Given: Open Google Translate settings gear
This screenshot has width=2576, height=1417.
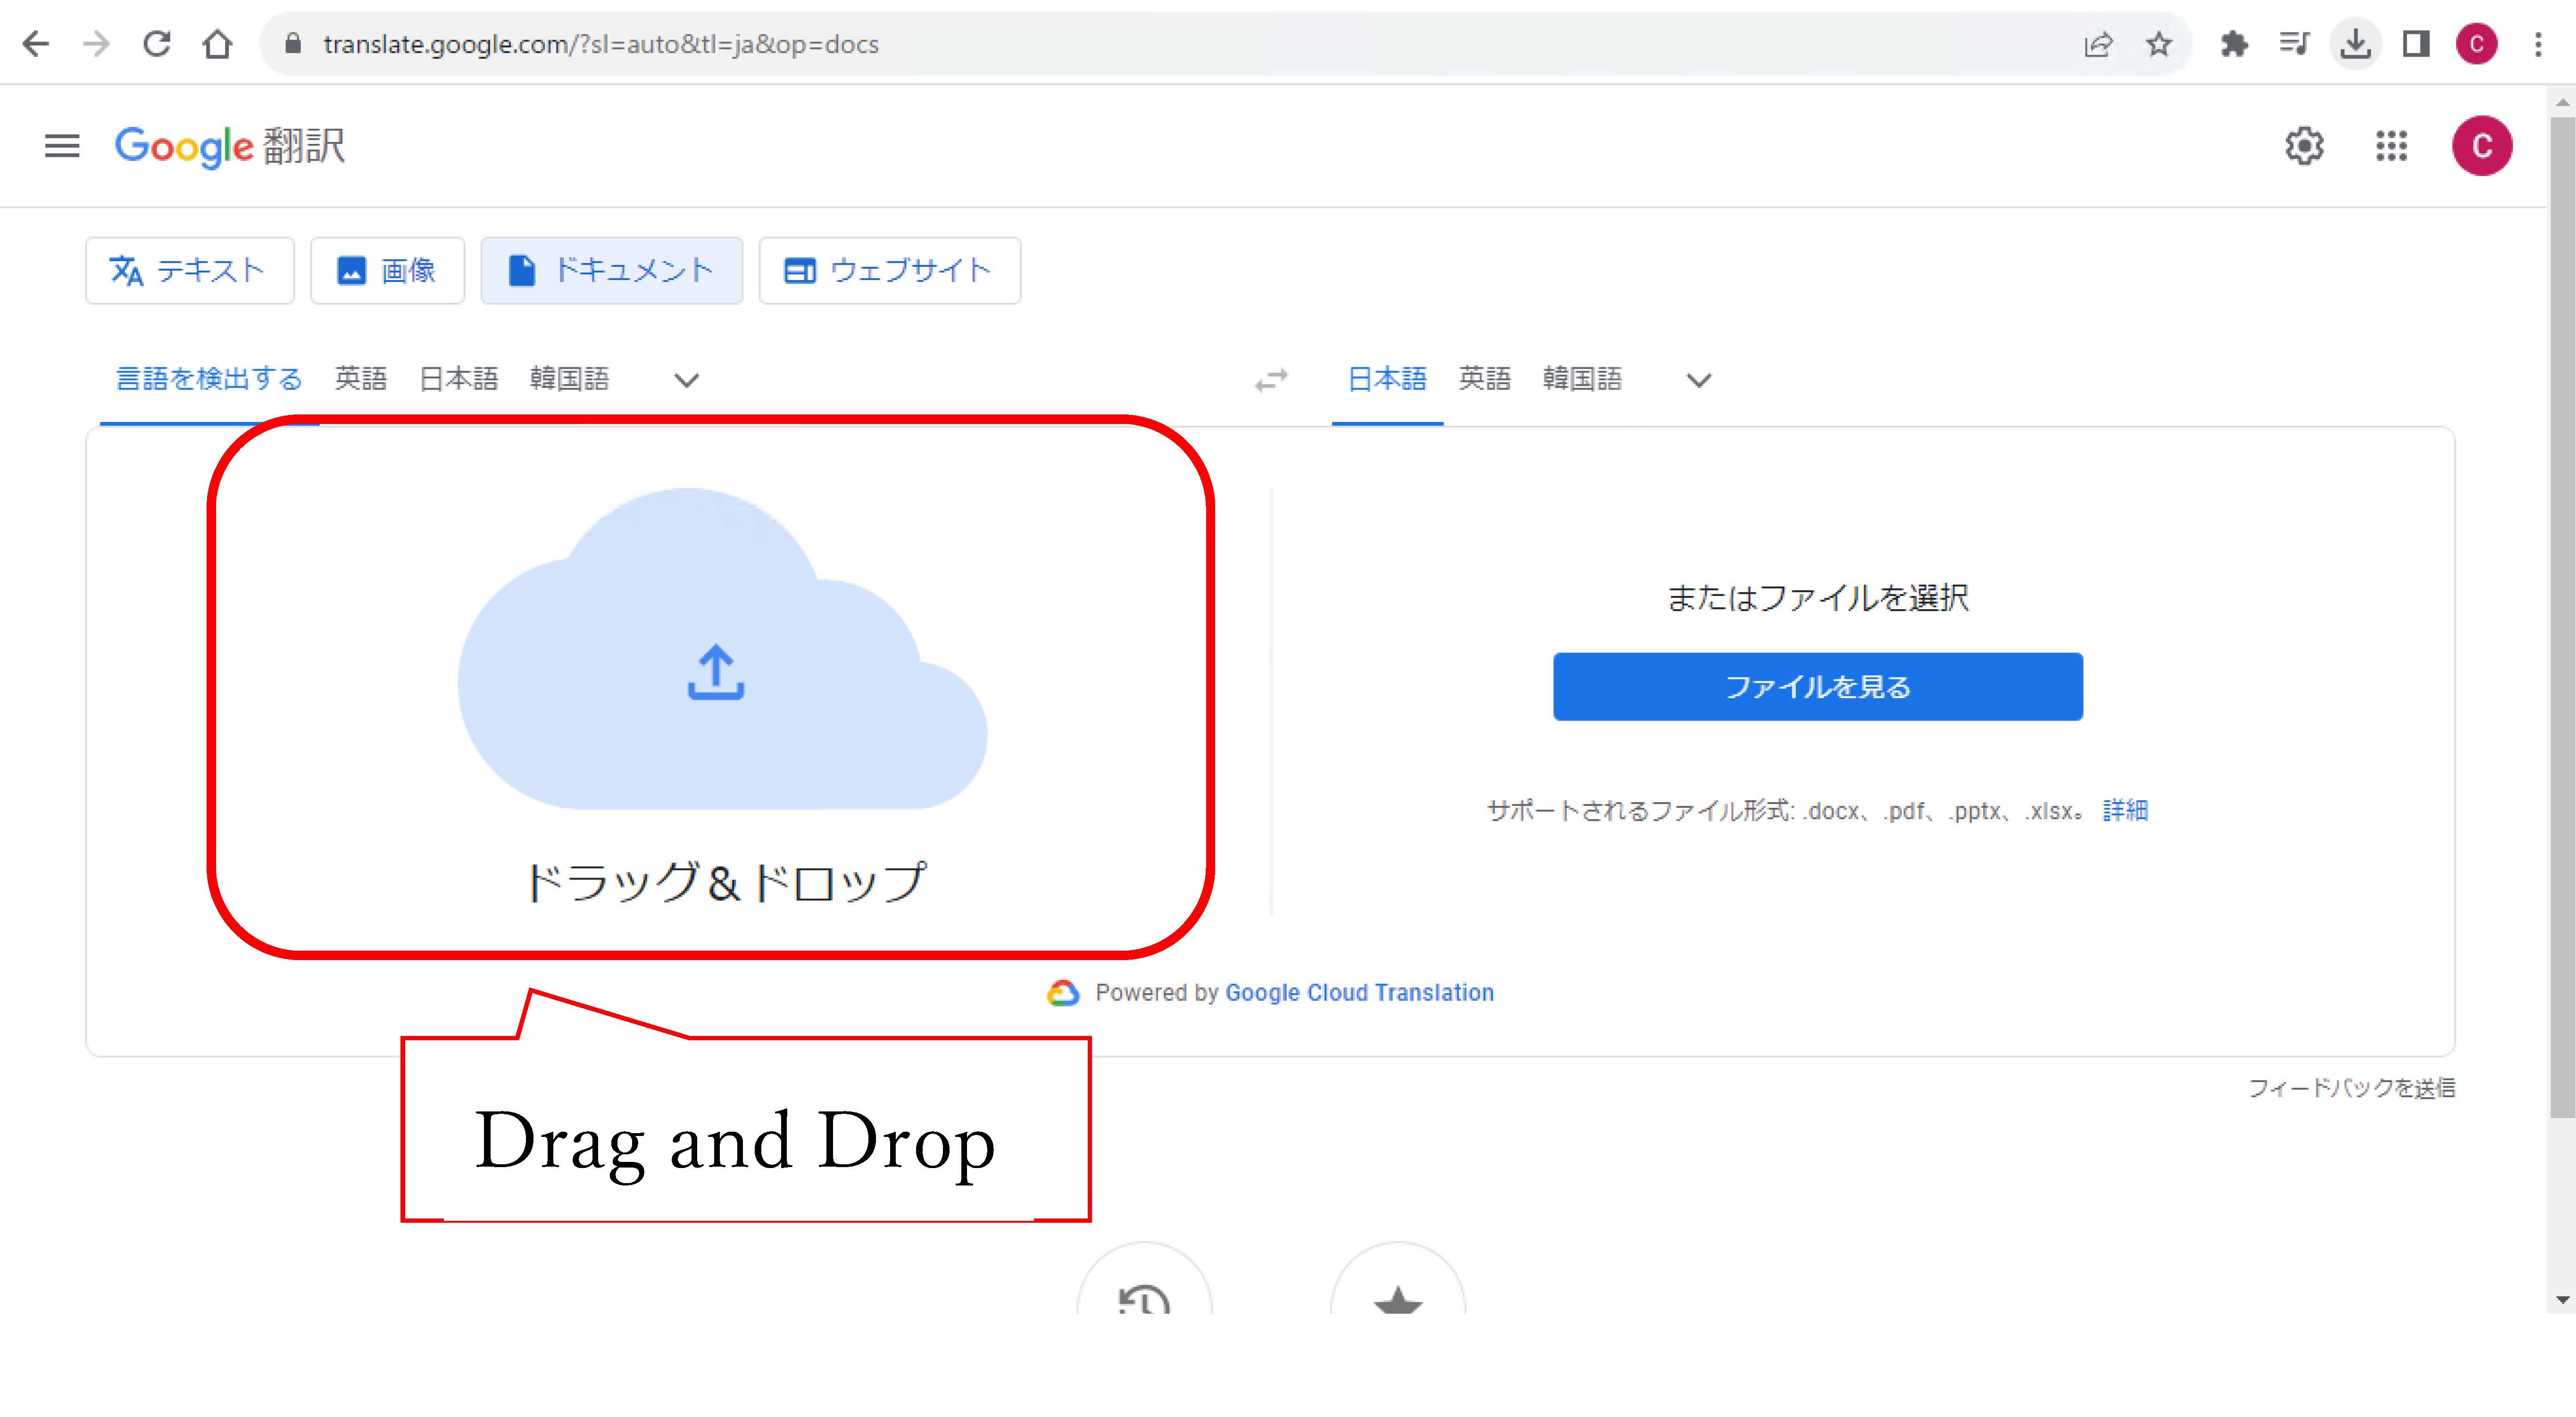Looking at the screenshot, I should [2304, 146].
